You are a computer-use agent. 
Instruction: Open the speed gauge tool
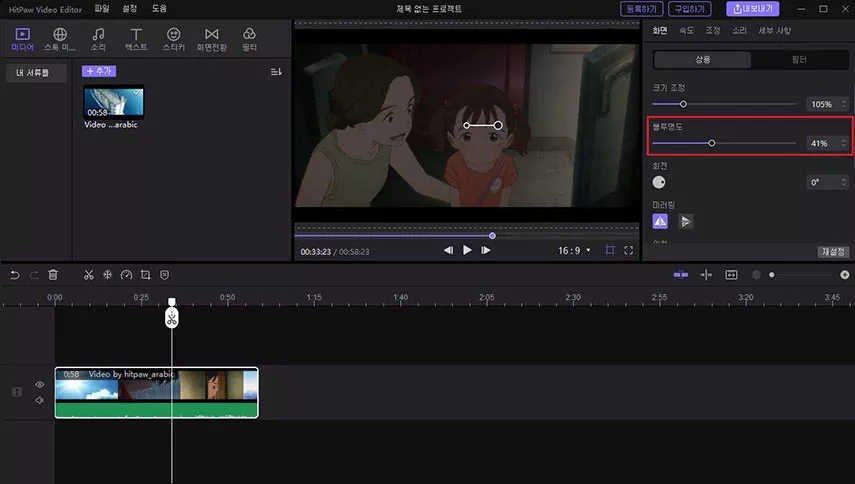[127, 275]
